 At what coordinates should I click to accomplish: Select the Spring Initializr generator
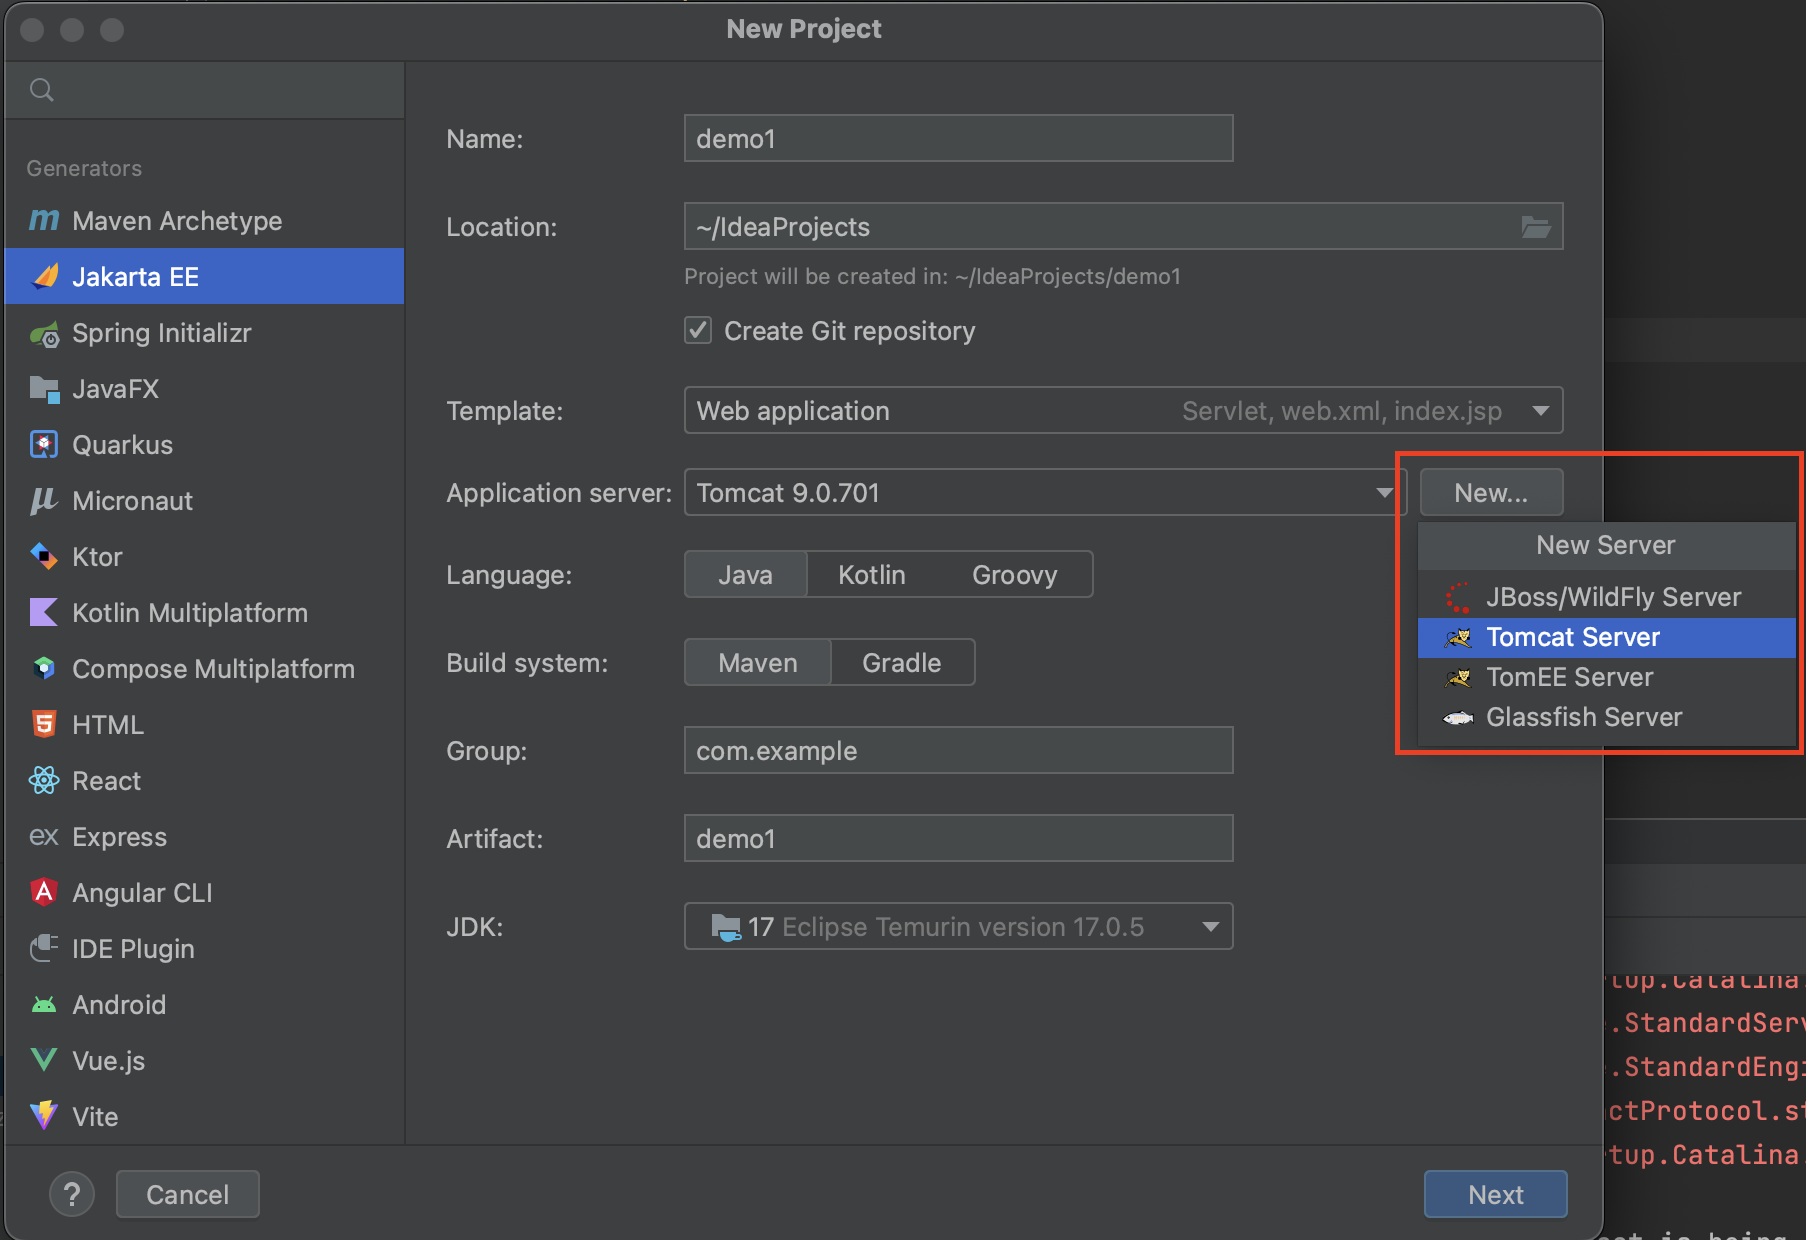click(205, 333)
